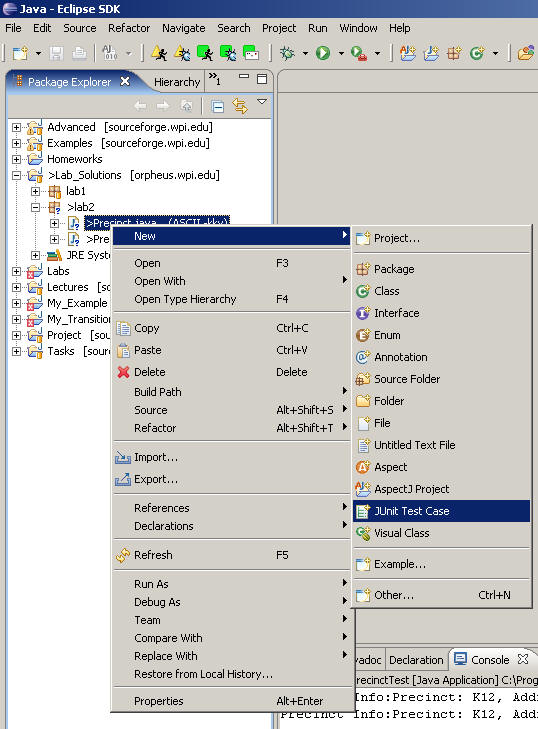Expand the Labs project node
The width and height of the screenshot is (538, 729).
pos(16,271)
